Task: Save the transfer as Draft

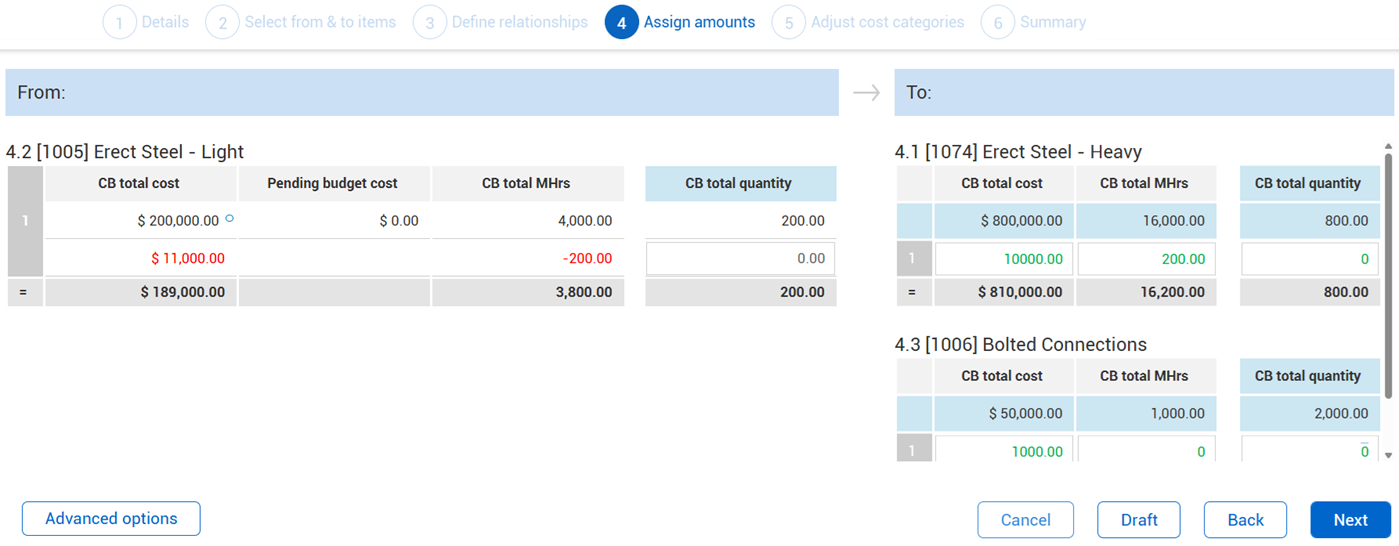Action: [x=1139, y=520]
